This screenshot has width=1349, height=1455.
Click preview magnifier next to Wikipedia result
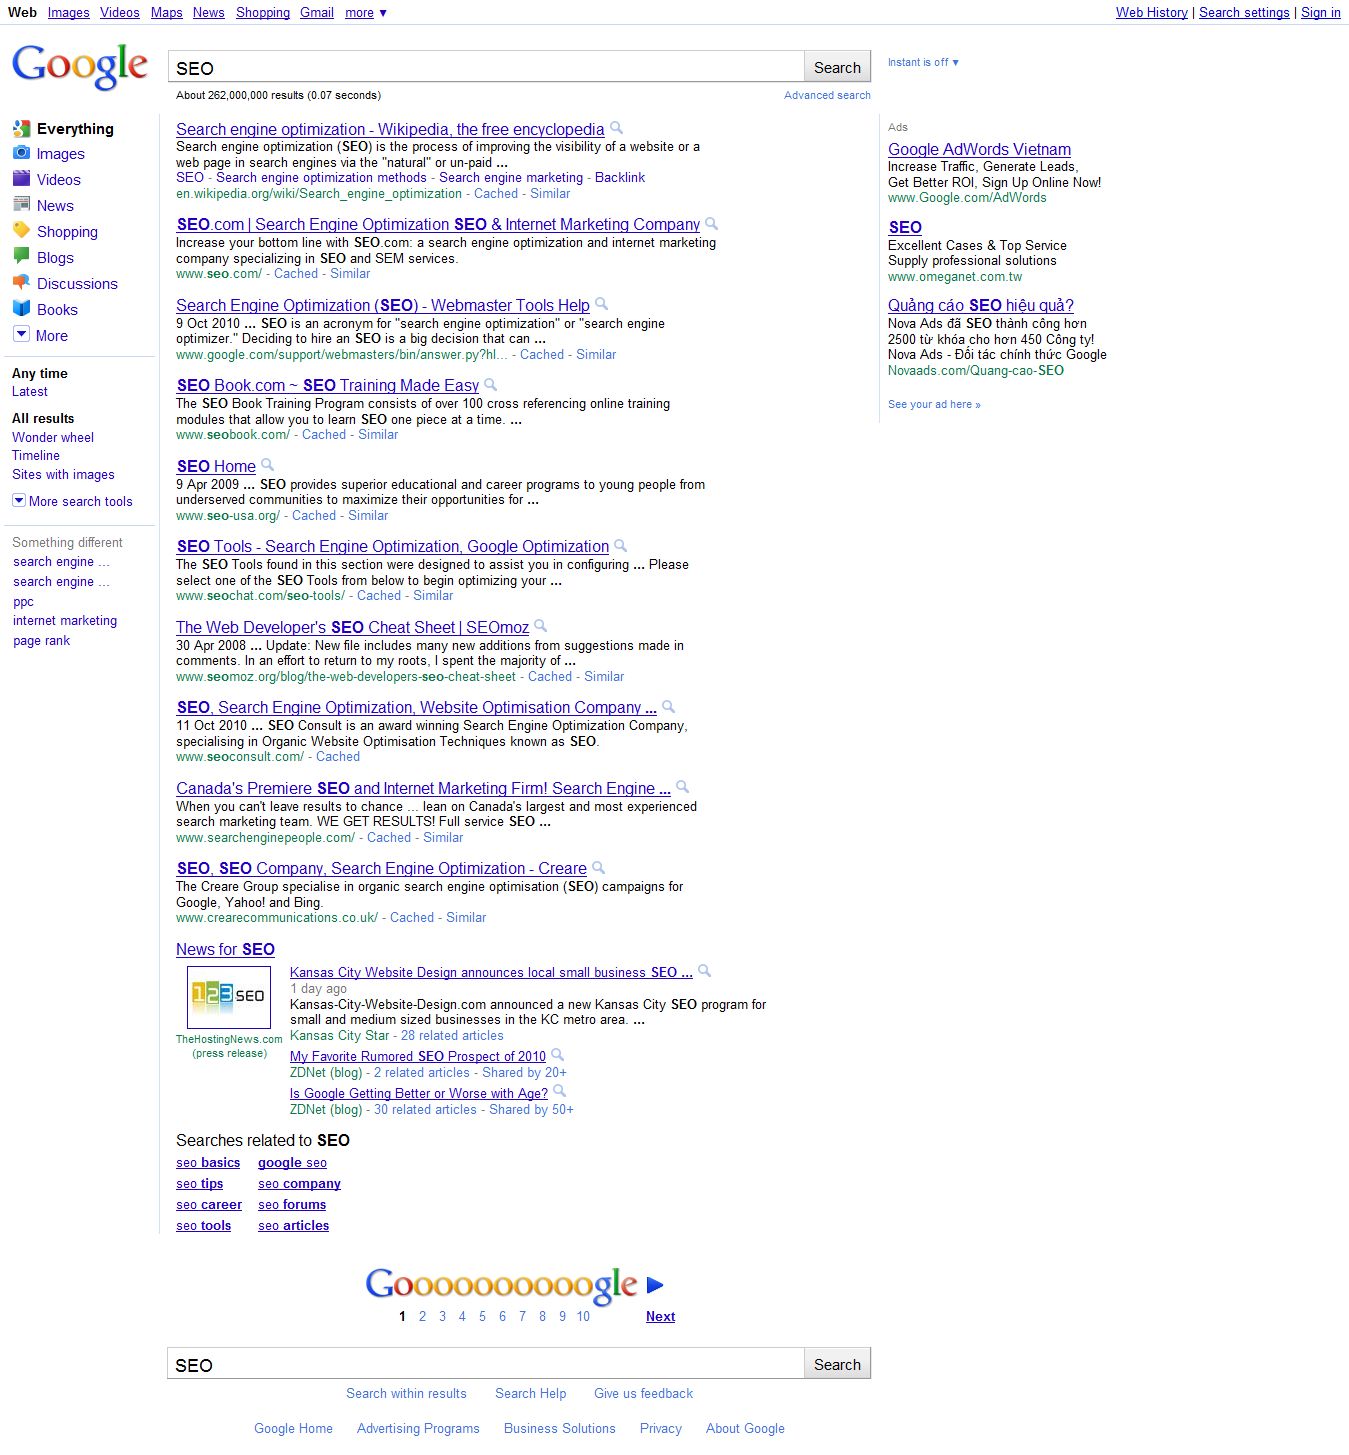tap(617, 128)
